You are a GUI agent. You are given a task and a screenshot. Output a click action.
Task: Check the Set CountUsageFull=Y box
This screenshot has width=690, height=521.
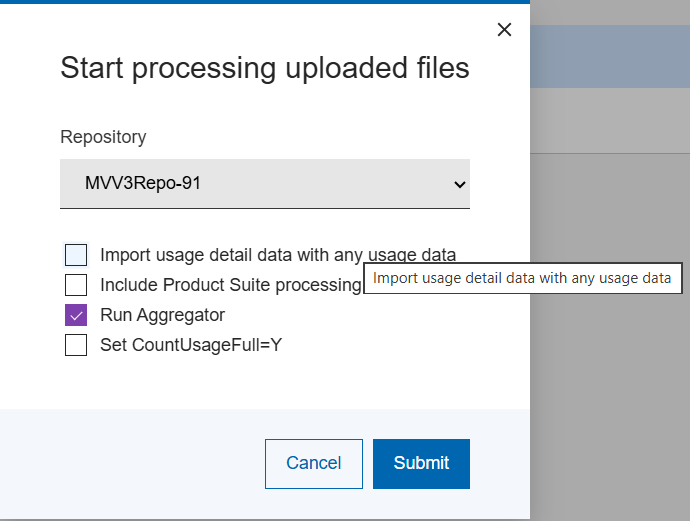point(76,345)
